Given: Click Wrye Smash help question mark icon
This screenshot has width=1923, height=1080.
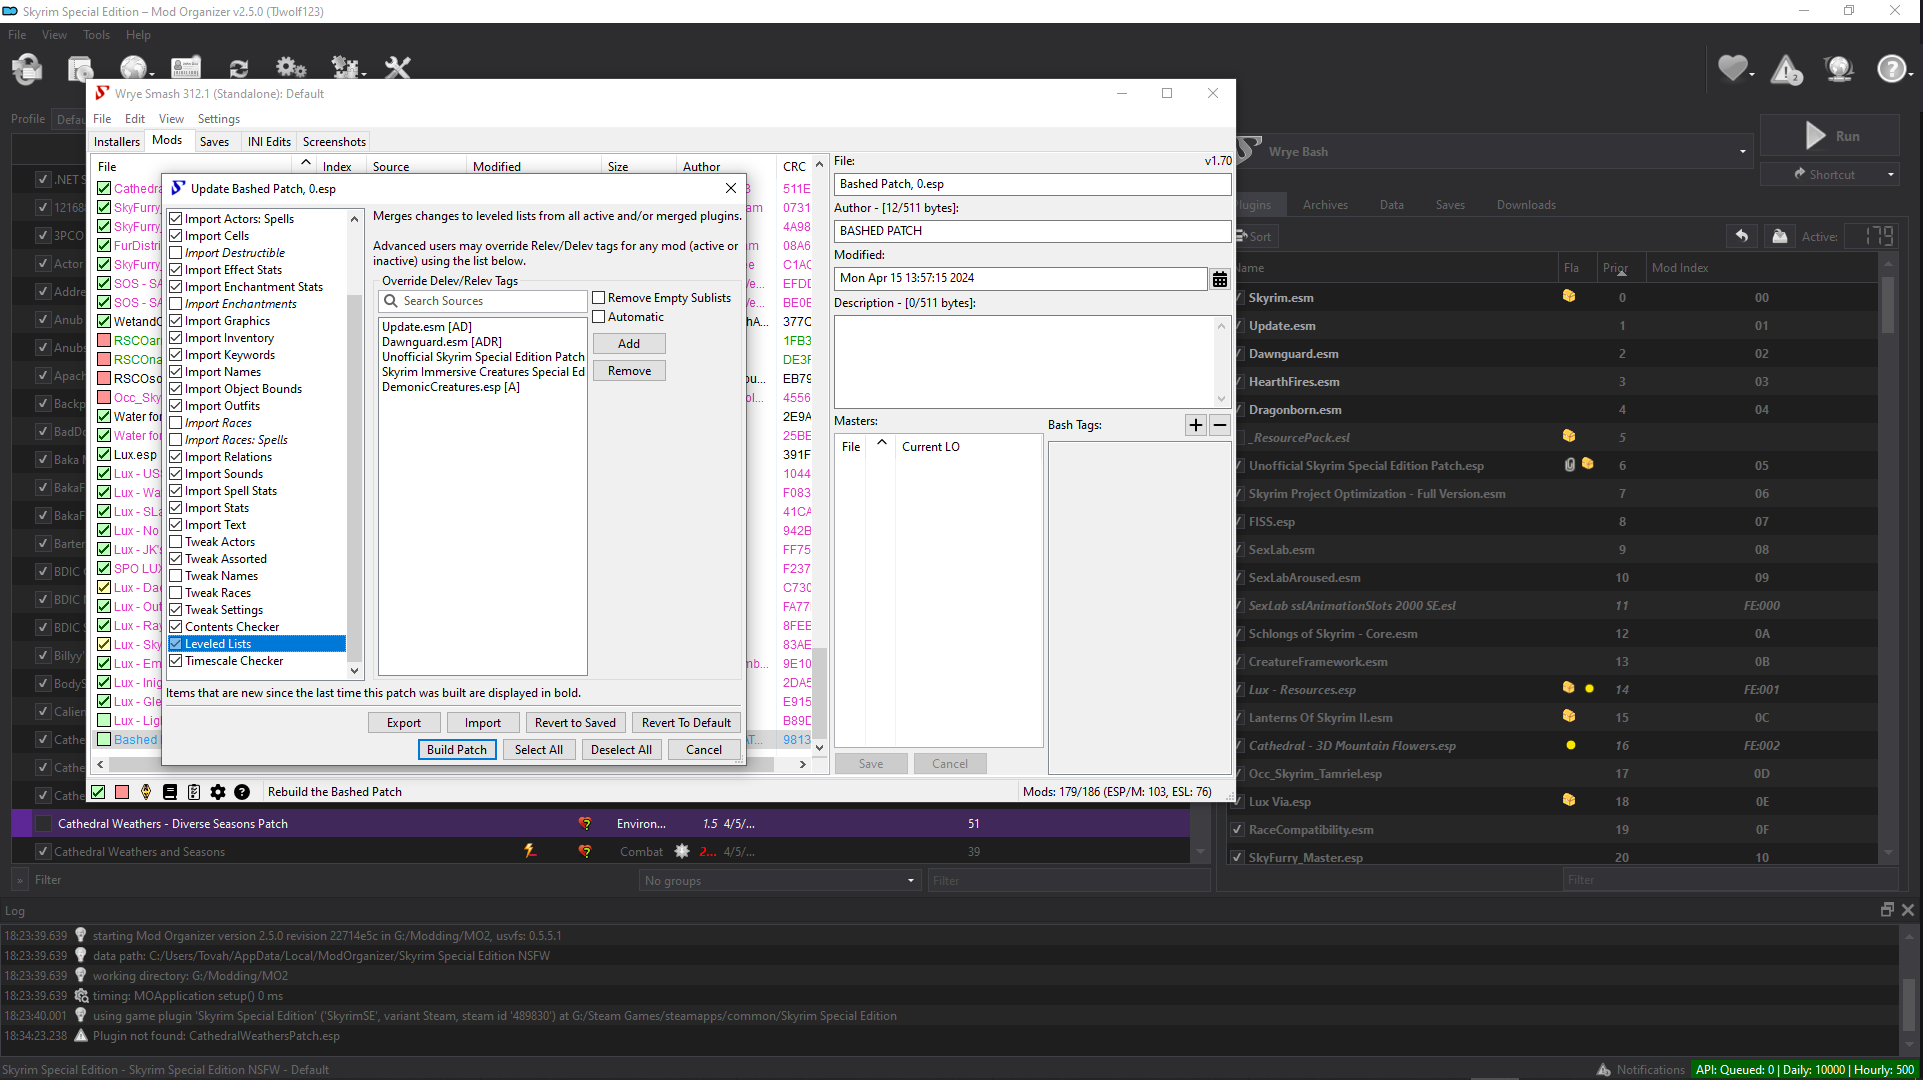Looking at the screenshot, I should point(242,792).
